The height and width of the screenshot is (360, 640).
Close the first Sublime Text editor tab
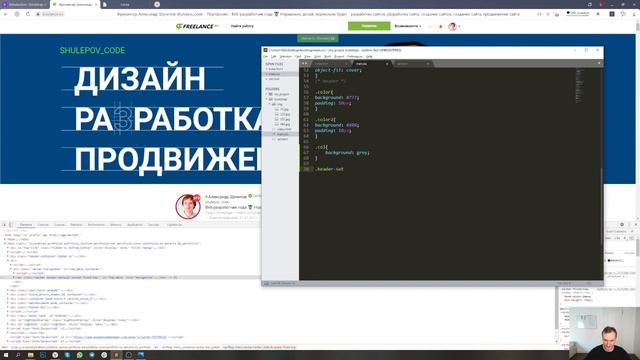pyautogui.click(x=346, y=64)
